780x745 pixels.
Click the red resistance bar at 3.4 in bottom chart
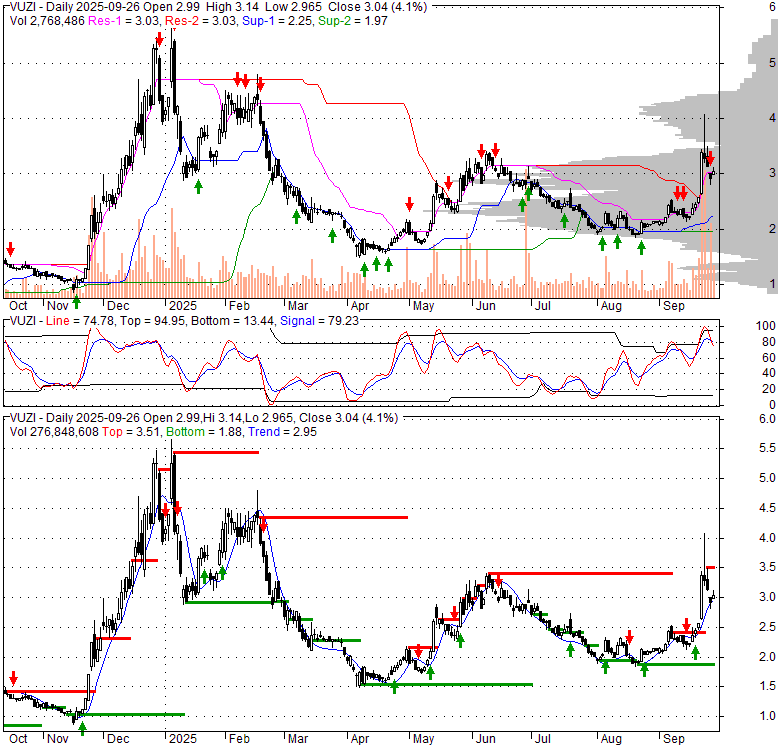coord(581,573)
